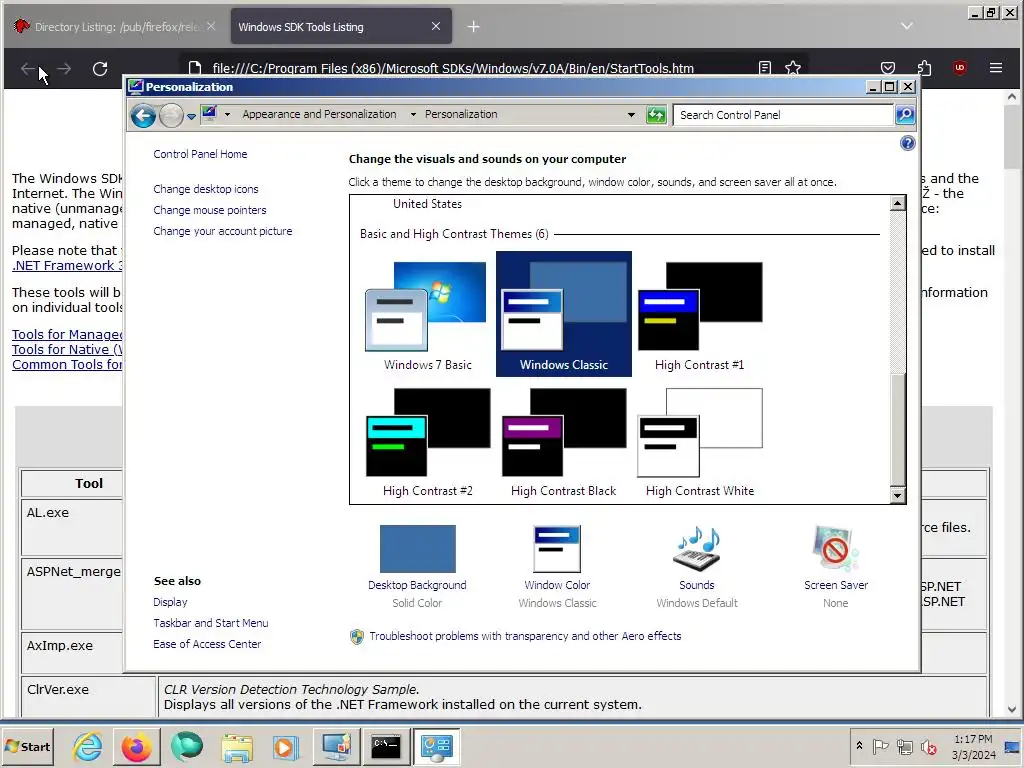
Task: Open a new Firefox tab with plus button
Action: [x=473, y=26]
